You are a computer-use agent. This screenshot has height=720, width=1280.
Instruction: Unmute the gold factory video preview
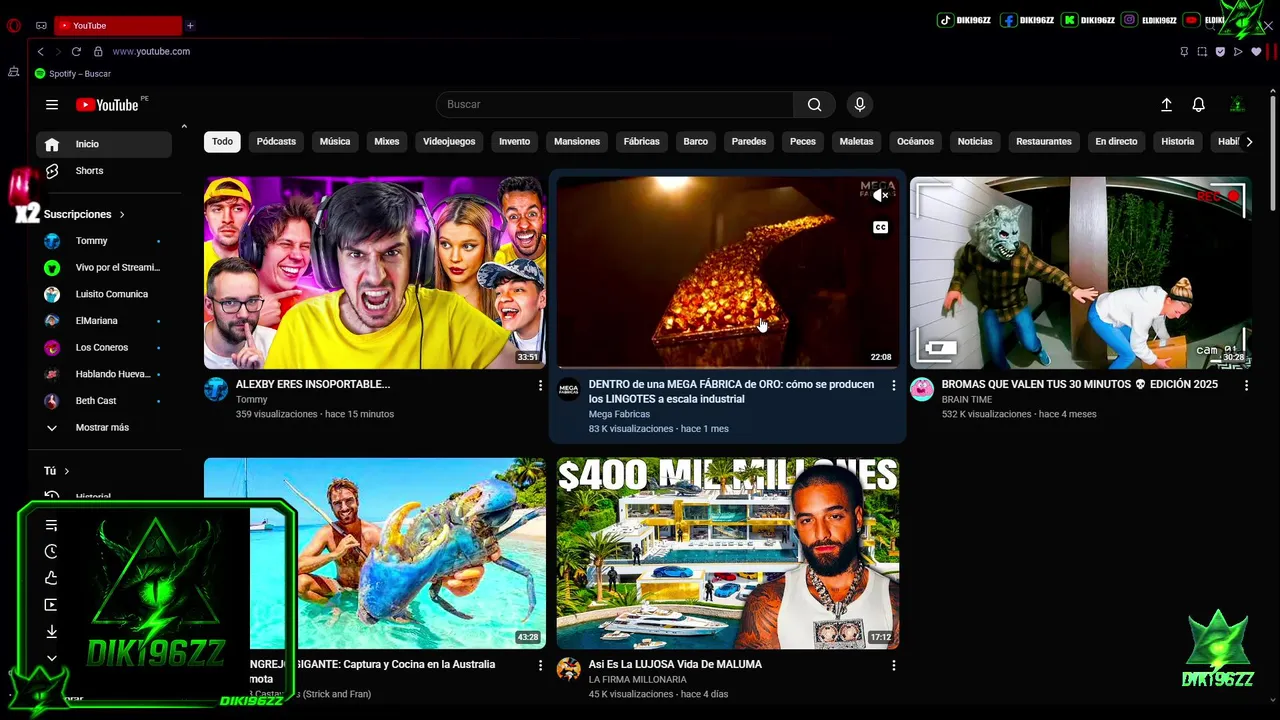point(880,196)
